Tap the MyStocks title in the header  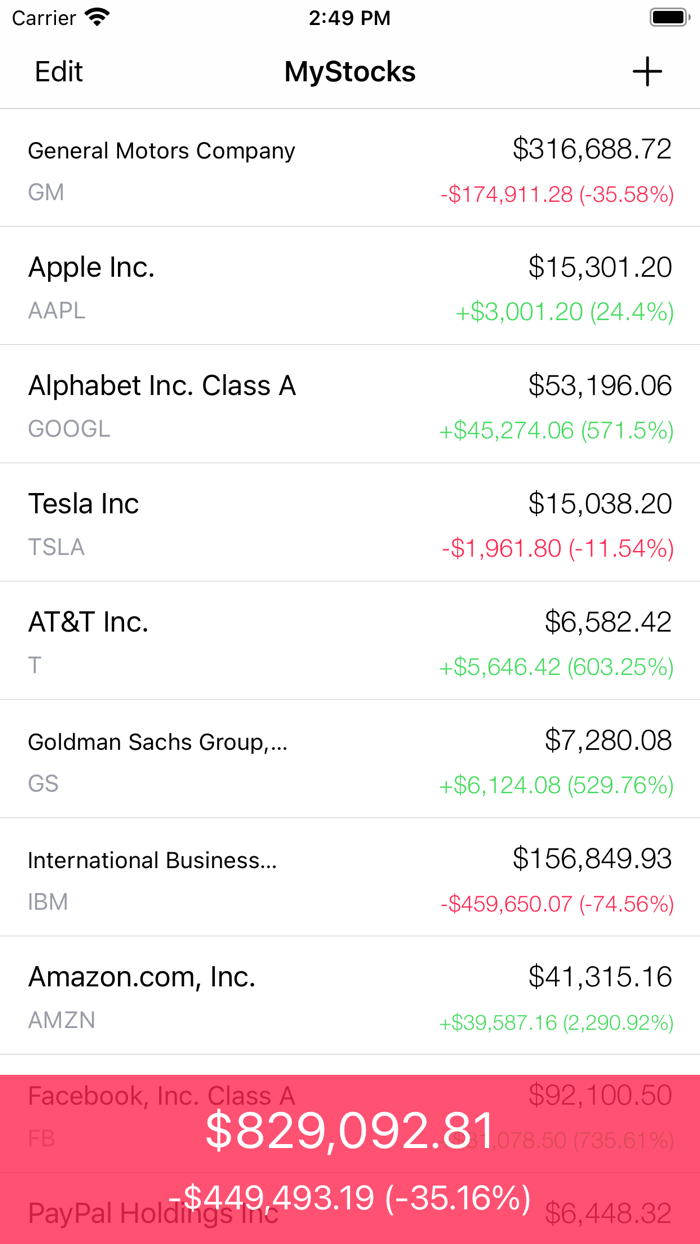(x=349, y=71)
